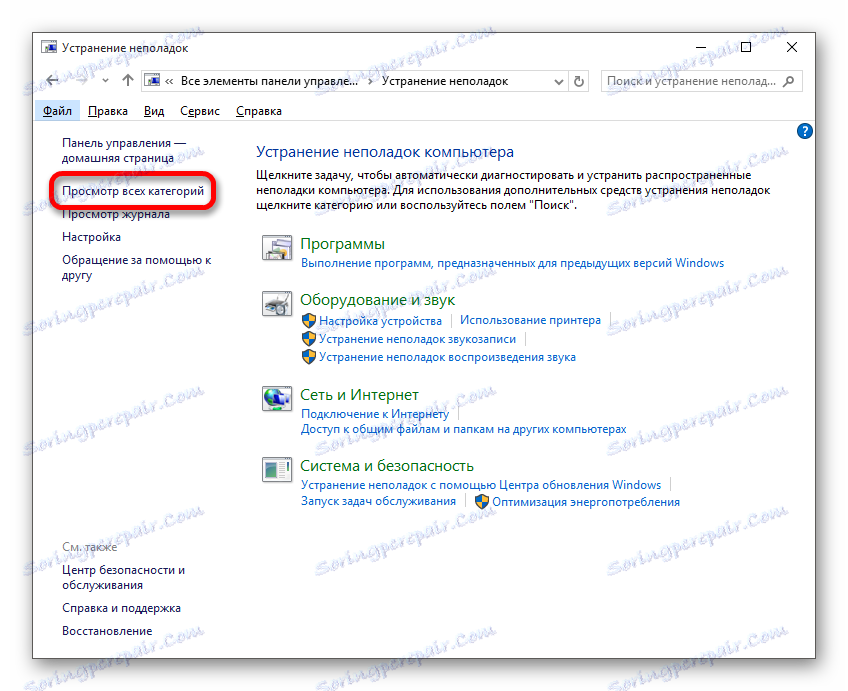Click Устранение неполадок звукозаписи link

click(417, 339)
